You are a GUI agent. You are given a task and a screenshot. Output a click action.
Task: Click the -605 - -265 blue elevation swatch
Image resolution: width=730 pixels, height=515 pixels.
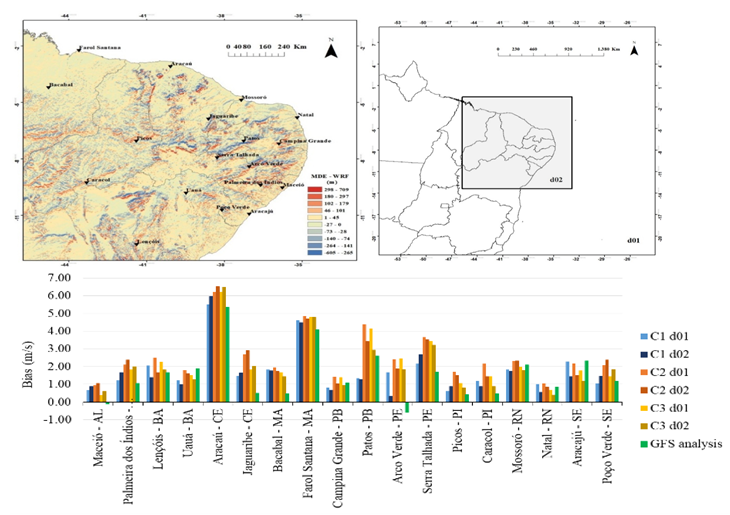click(x=314, y=252)
